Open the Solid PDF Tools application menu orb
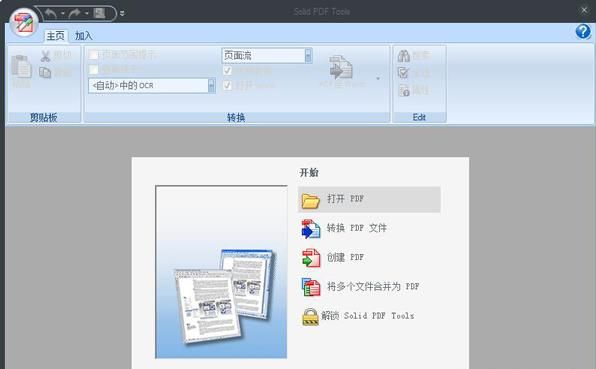This screenshot has width=596, height=369. click(24, 22)
